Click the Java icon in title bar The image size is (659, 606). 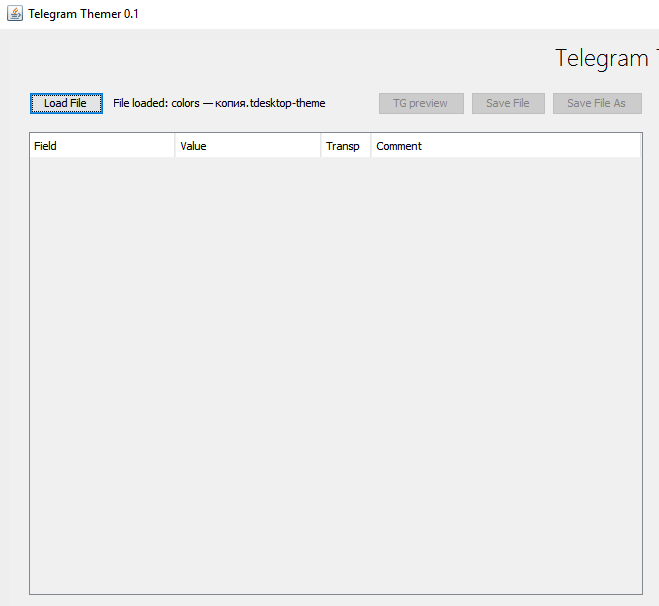pos(15,13)
